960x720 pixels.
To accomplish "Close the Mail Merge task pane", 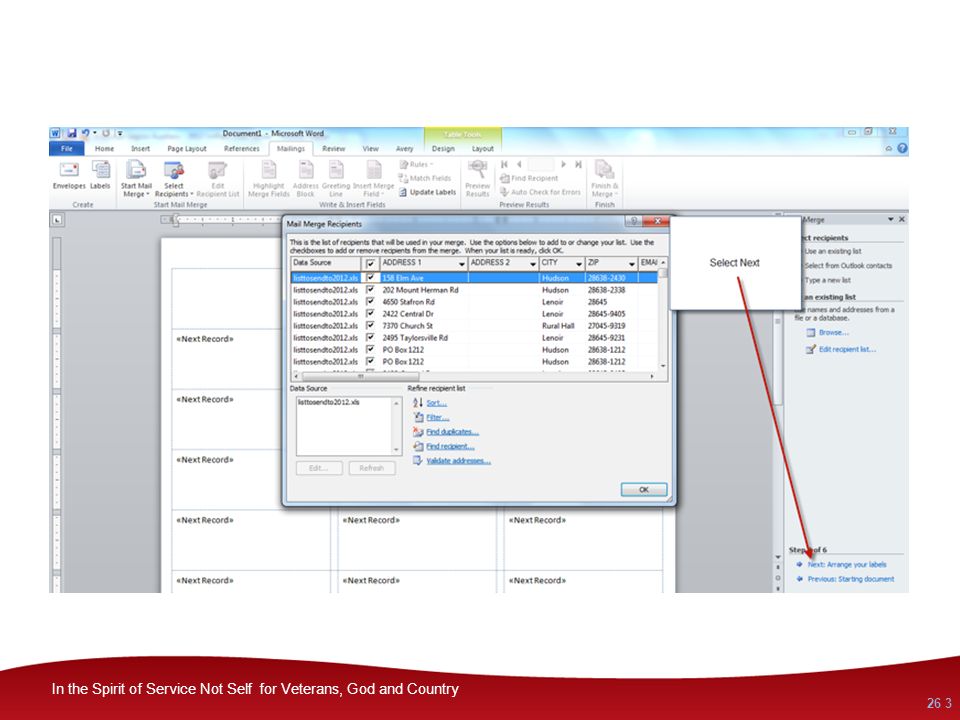I will click(902, 219).
